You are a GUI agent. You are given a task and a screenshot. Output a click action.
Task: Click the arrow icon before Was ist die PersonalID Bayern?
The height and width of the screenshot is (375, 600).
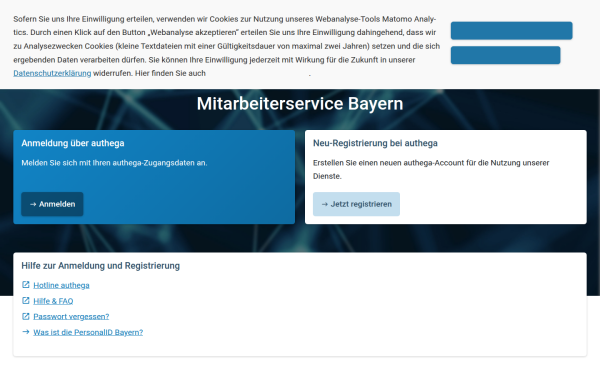tap(26, 332)
